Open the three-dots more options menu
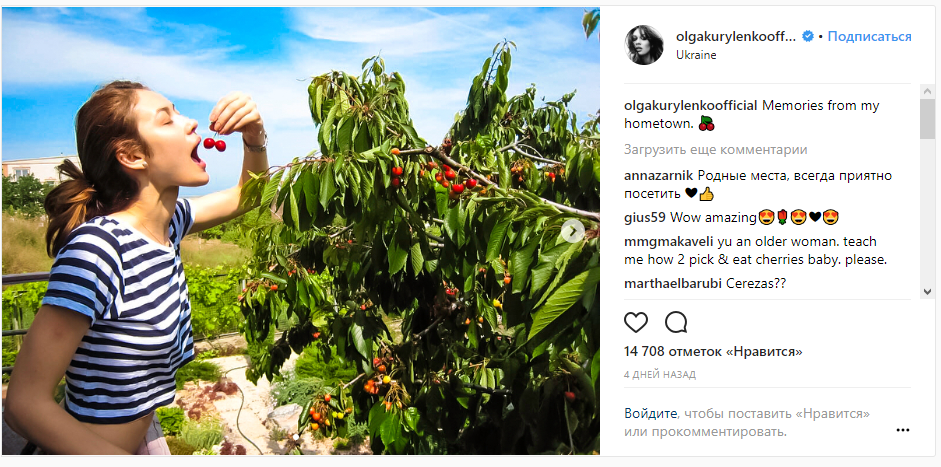The height and width of the screenshot is (467, 941). [x=903, y=430]
